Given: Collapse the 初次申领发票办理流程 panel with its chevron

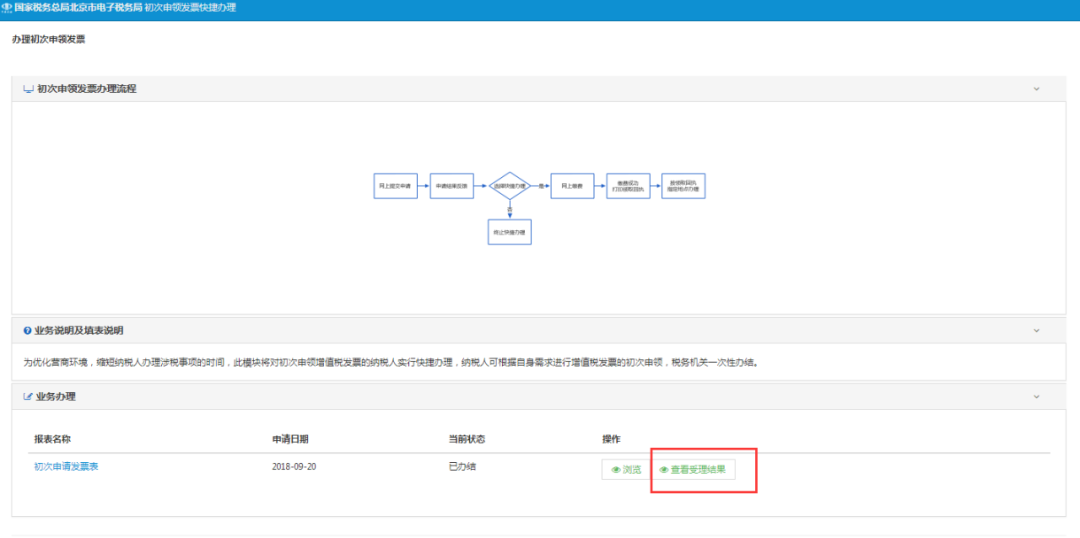Looking at the screenshot, I should click(x=1036, y=89).
